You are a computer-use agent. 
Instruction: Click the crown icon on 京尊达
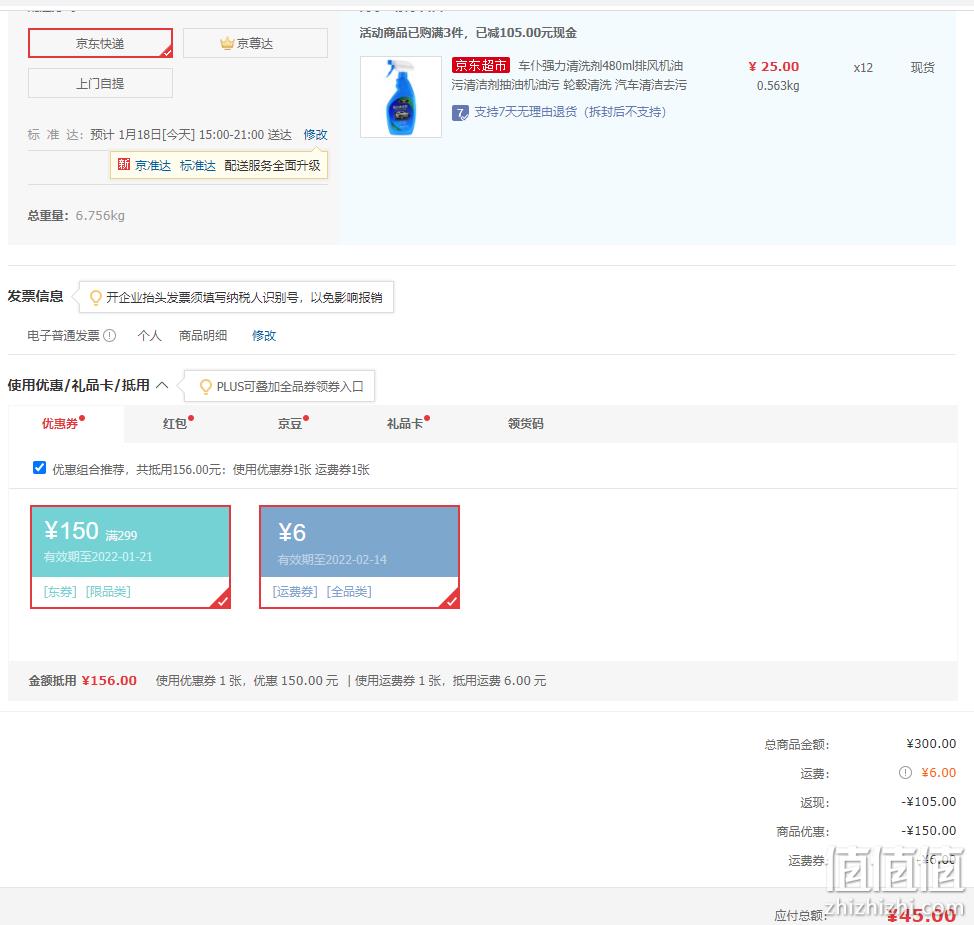coord(227,43)
